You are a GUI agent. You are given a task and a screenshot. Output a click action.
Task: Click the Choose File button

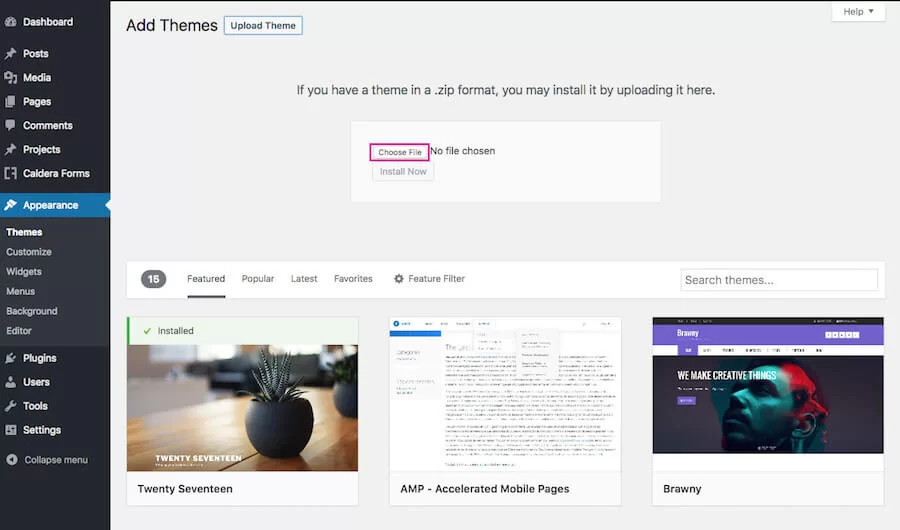tap(399, 152)
